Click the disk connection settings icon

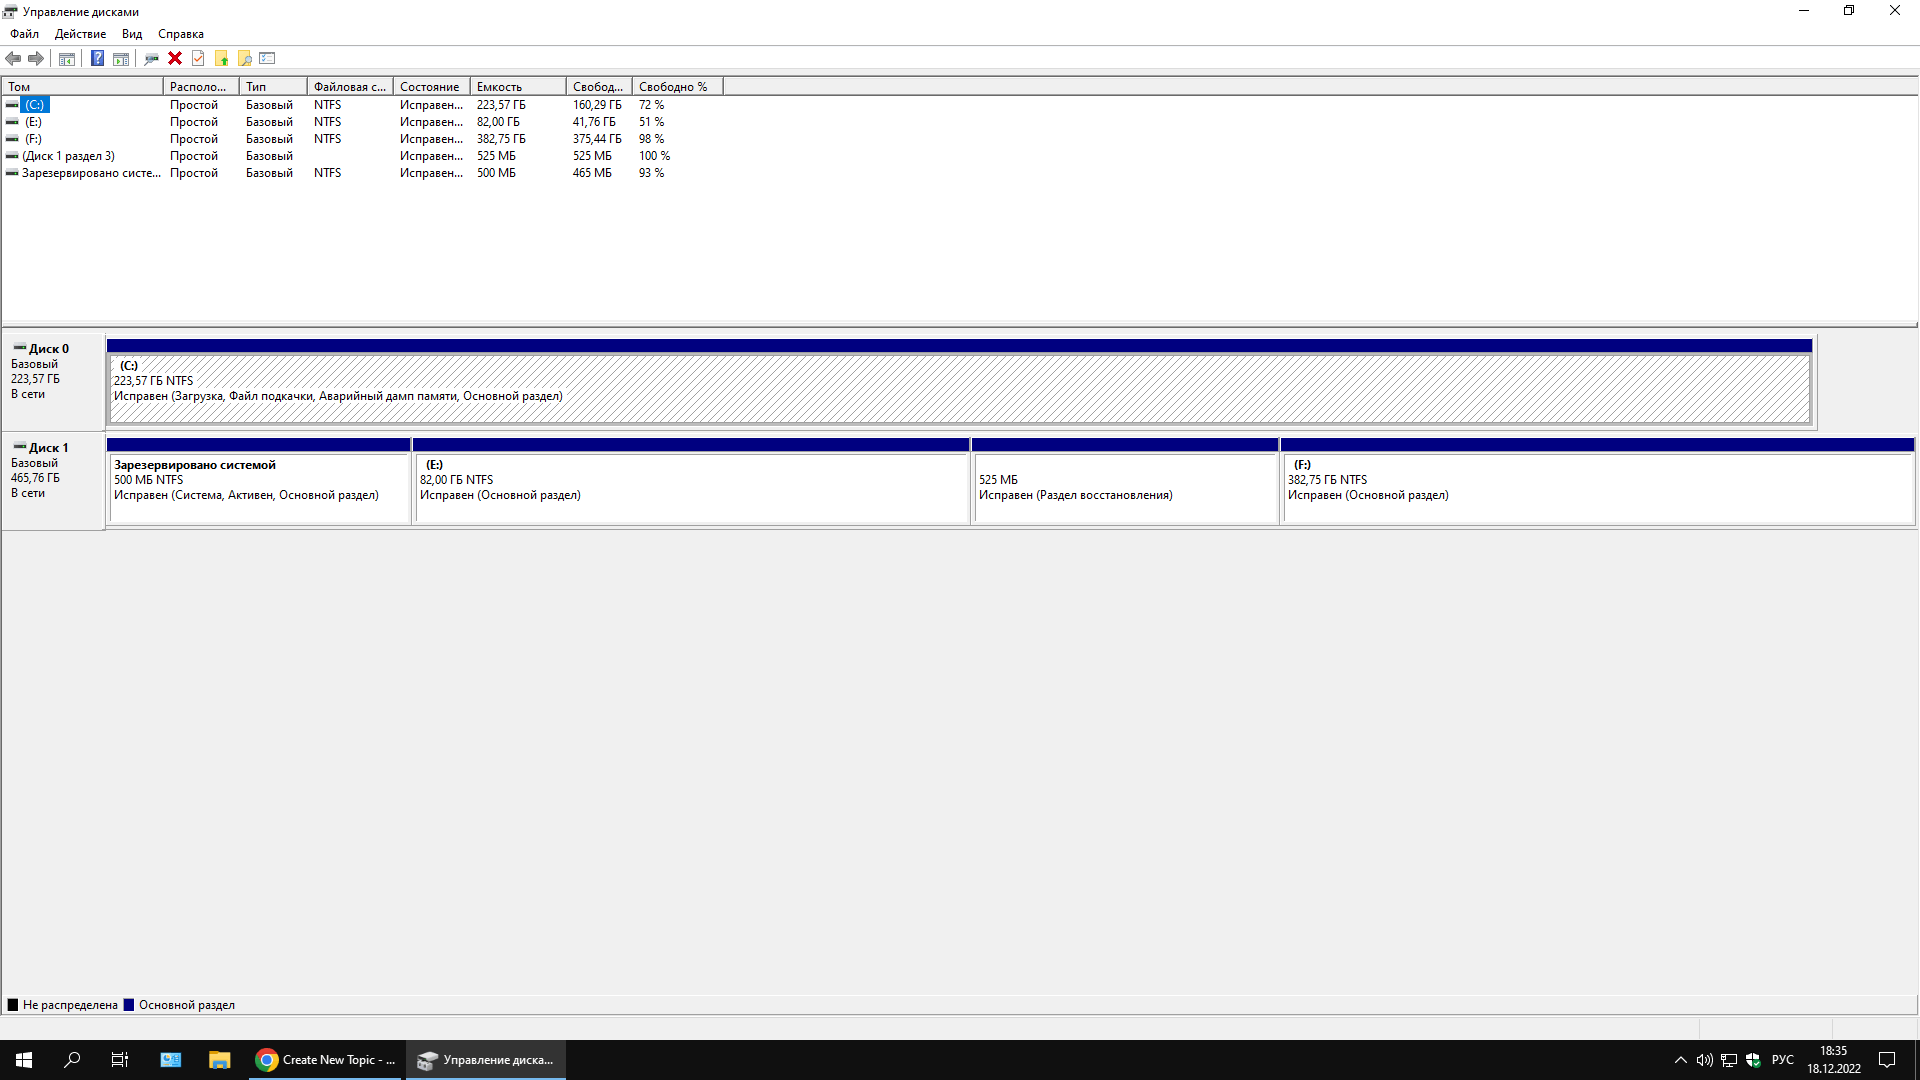click(151, 58)
